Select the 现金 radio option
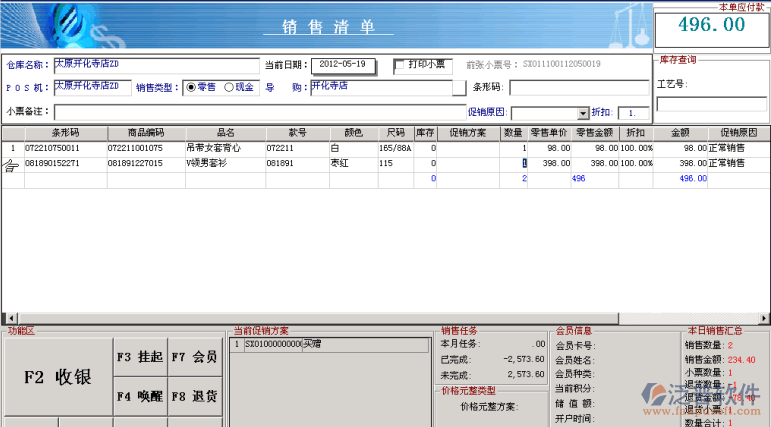 [x=229, y=87]
